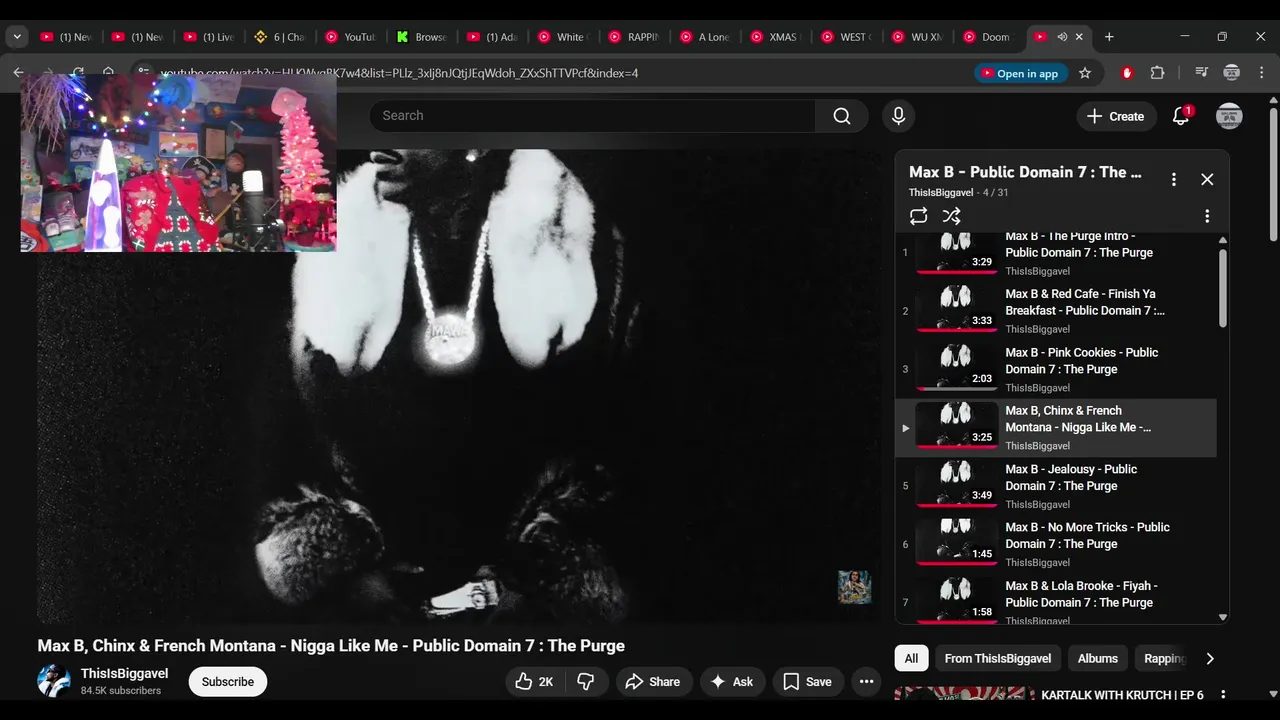
Task: Click the Search input field
Action: click(x=592, y=116)
